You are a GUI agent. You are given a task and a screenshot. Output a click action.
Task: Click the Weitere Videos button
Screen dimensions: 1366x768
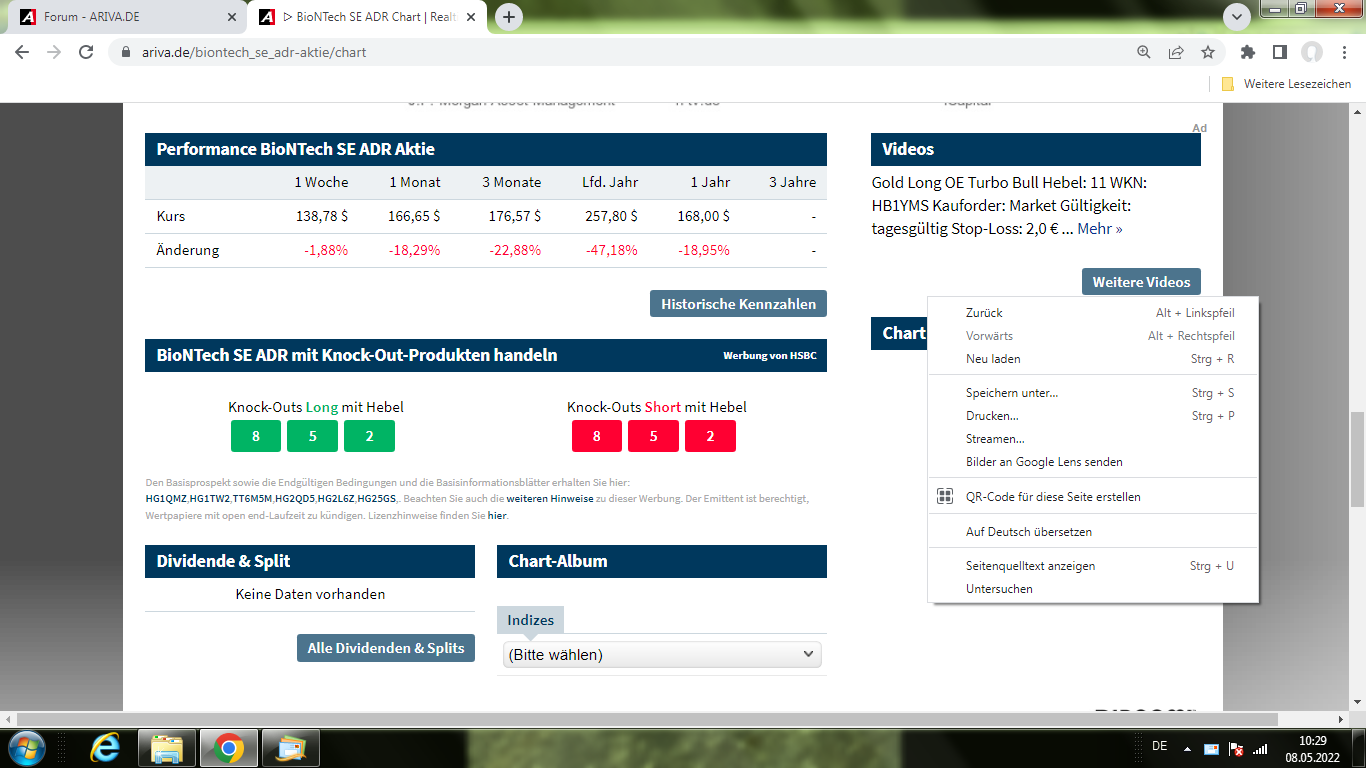pos(1141,282)
